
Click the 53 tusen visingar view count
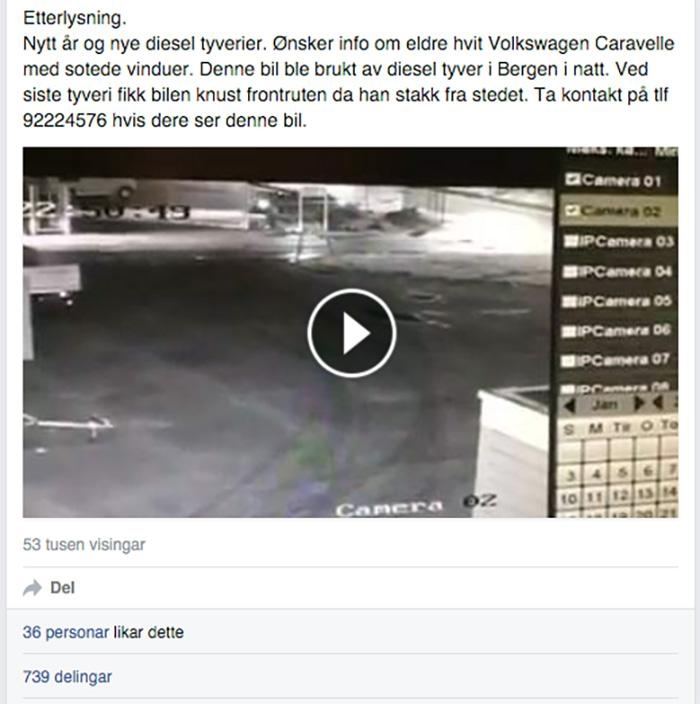[x=84, y=545]
